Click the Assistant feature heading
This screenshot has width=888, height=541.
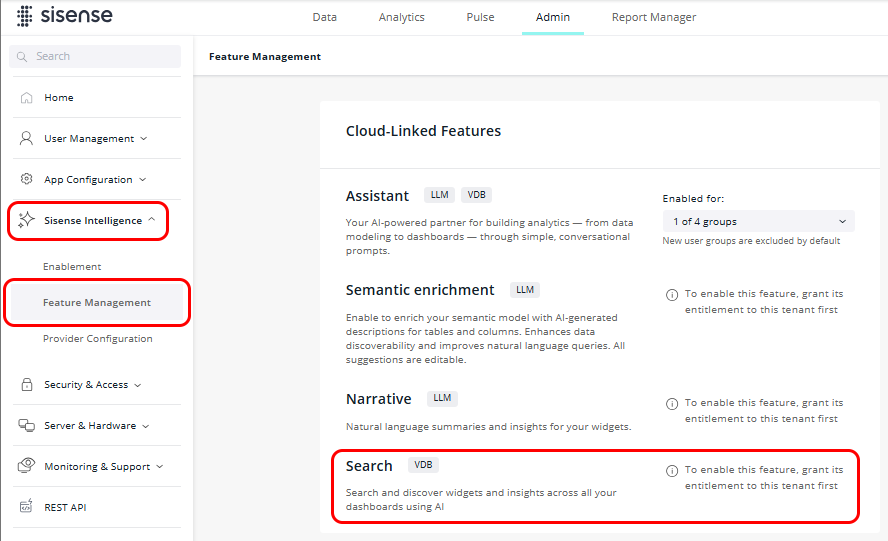click(377, 195)
